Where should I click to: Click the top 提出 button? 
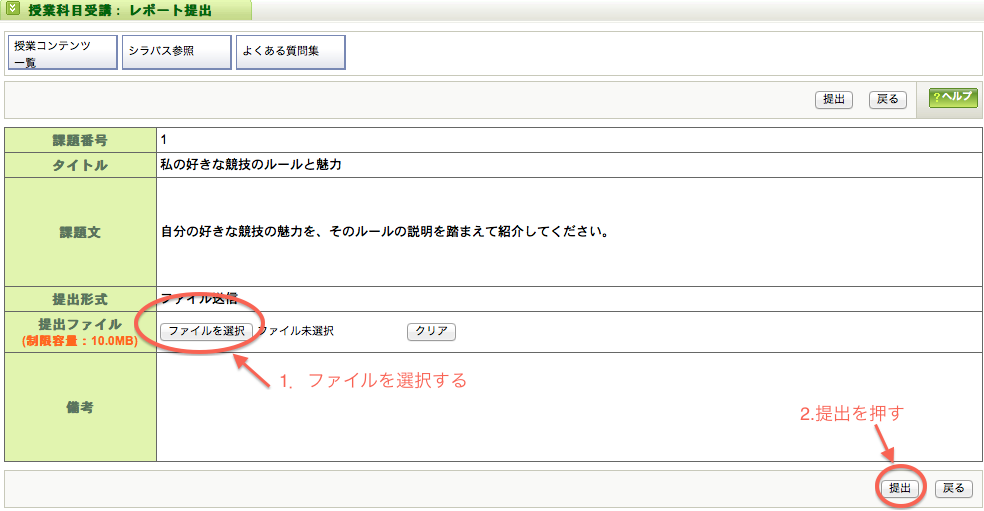pos(833,99)
